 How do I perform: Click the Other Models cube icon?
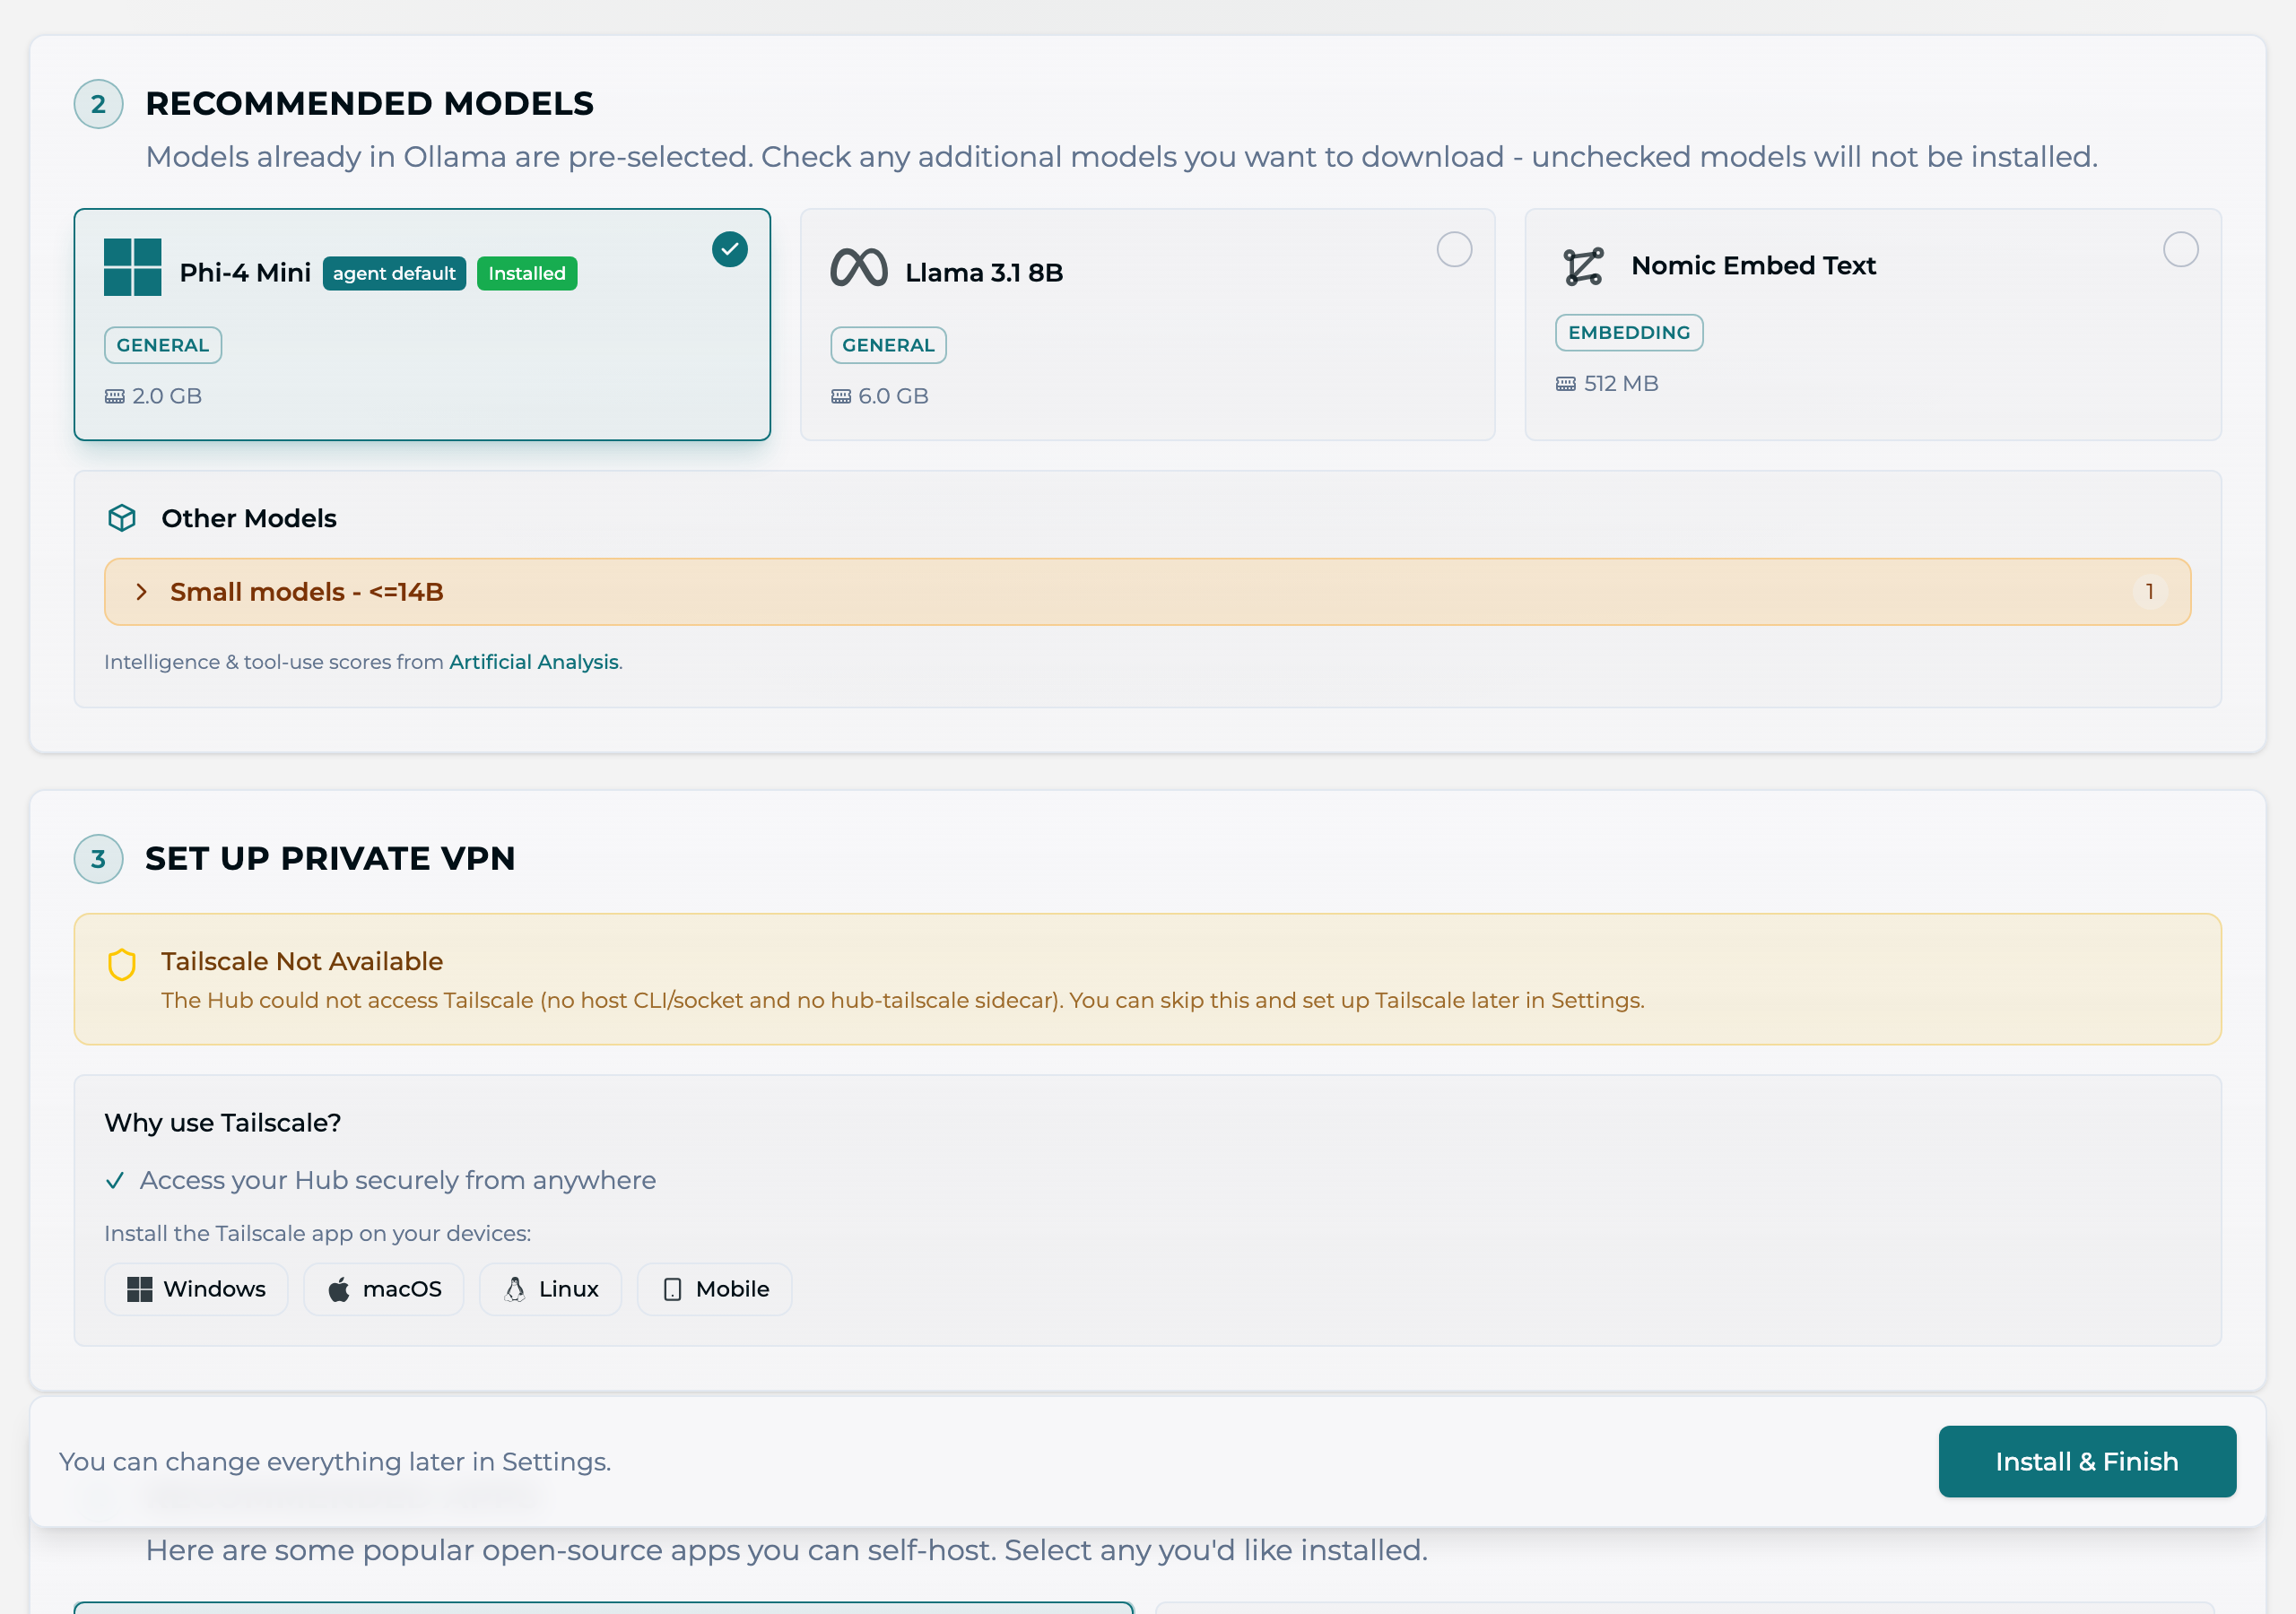point(122,518)
